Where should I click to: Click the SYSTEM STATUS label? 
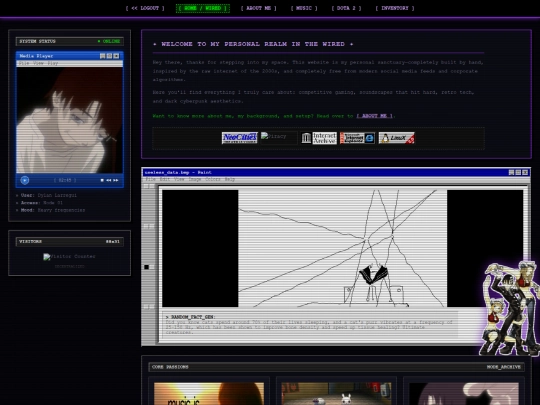(x=37, y=41)
